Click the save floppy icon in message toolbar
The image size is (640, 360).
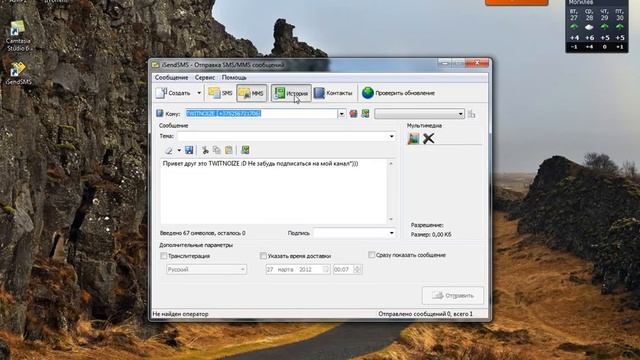[189, 150]
